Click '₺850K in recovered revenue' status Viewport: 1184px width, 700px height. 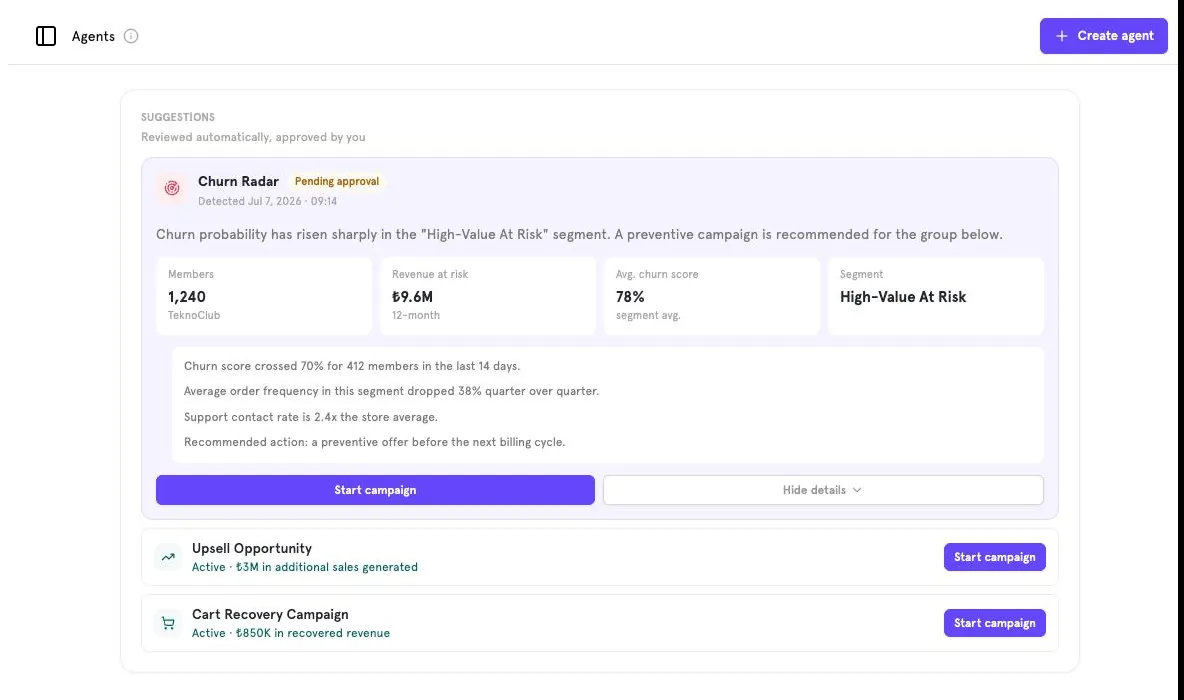pyautogui.click(x=313, y=633)
